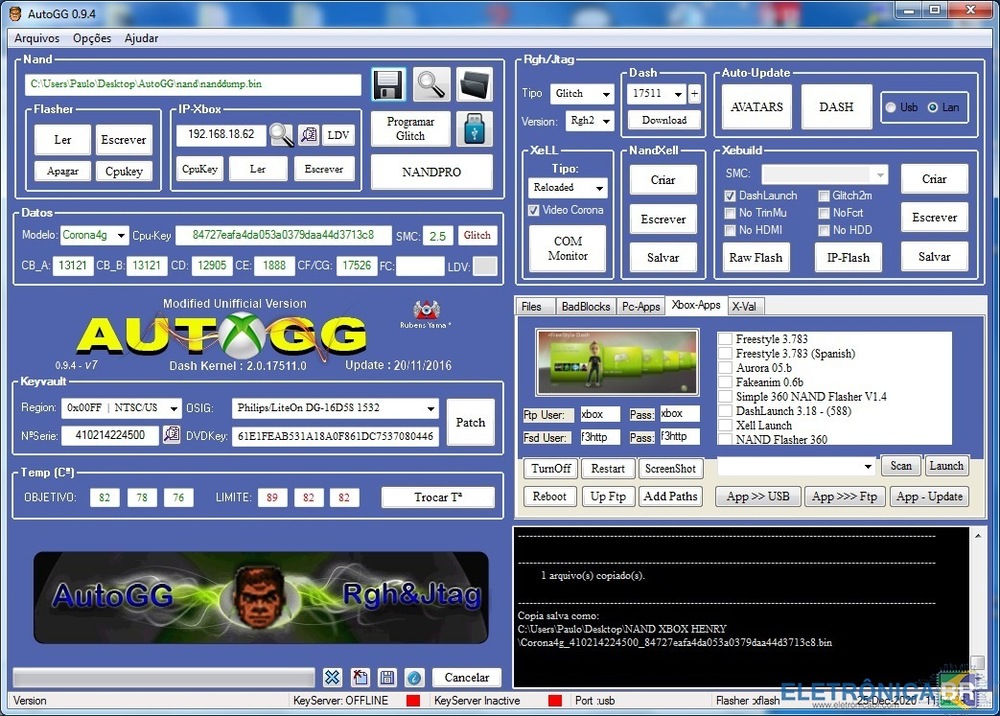This screenshot has height=716, width=1000.
Task: Click the blue info icon near Cancelar
Action: point(414,677)
